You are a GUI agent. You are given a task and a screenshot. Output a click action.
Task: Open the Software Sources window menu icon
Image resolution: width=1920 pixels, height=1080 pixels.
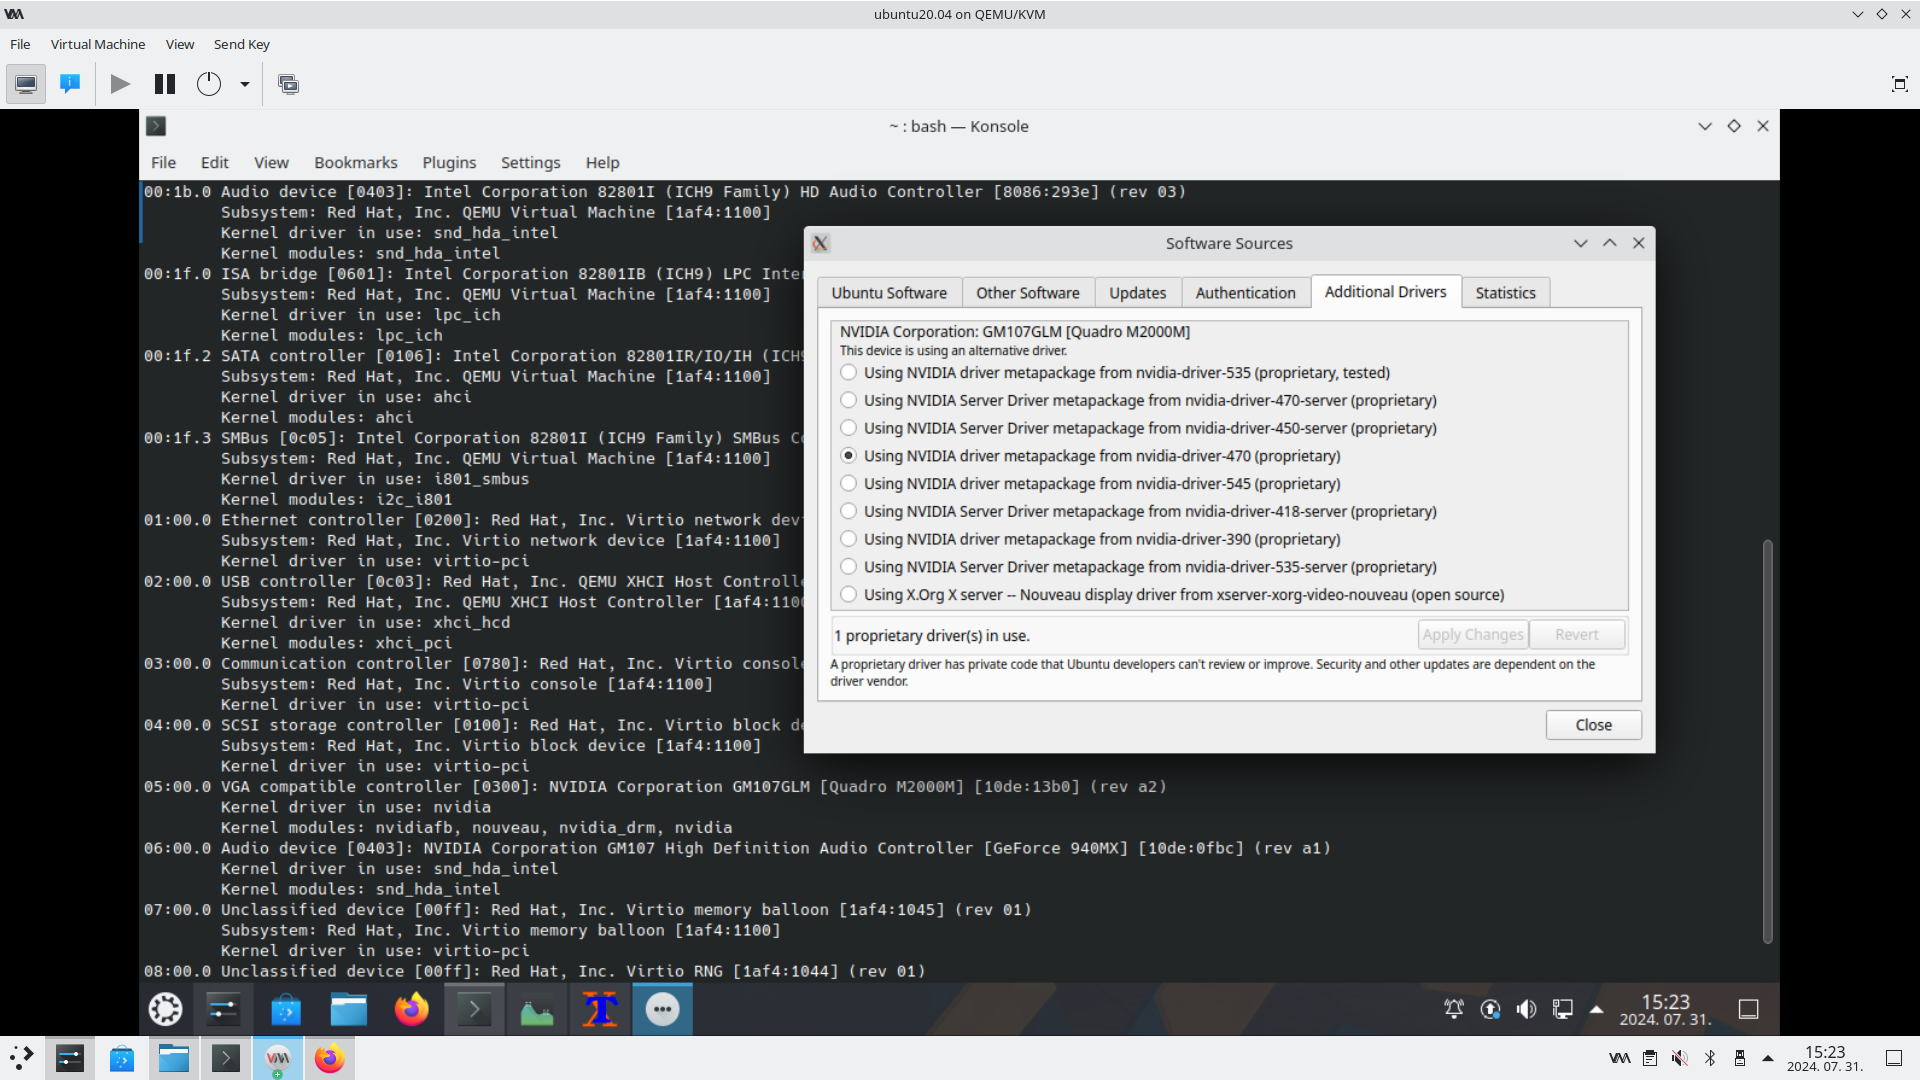820,243
